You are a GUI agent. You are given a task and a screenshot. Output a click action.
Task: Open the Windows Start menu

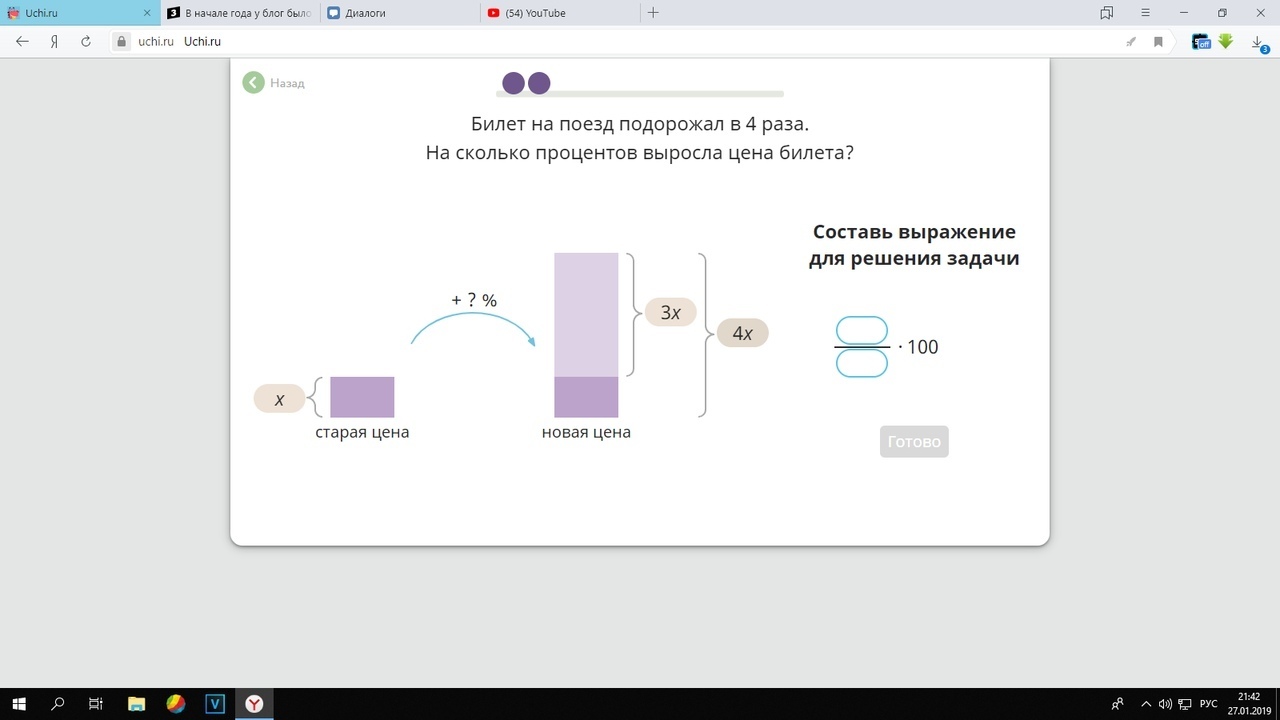click(x=19, y=704)
